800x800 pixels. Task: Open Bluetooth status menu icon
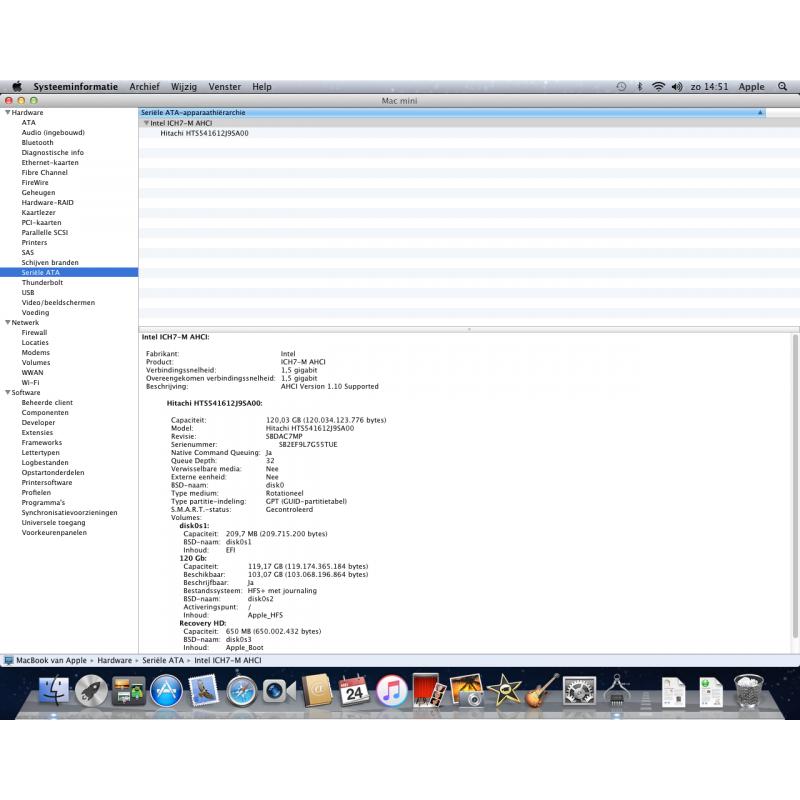(x=640, y=87)
